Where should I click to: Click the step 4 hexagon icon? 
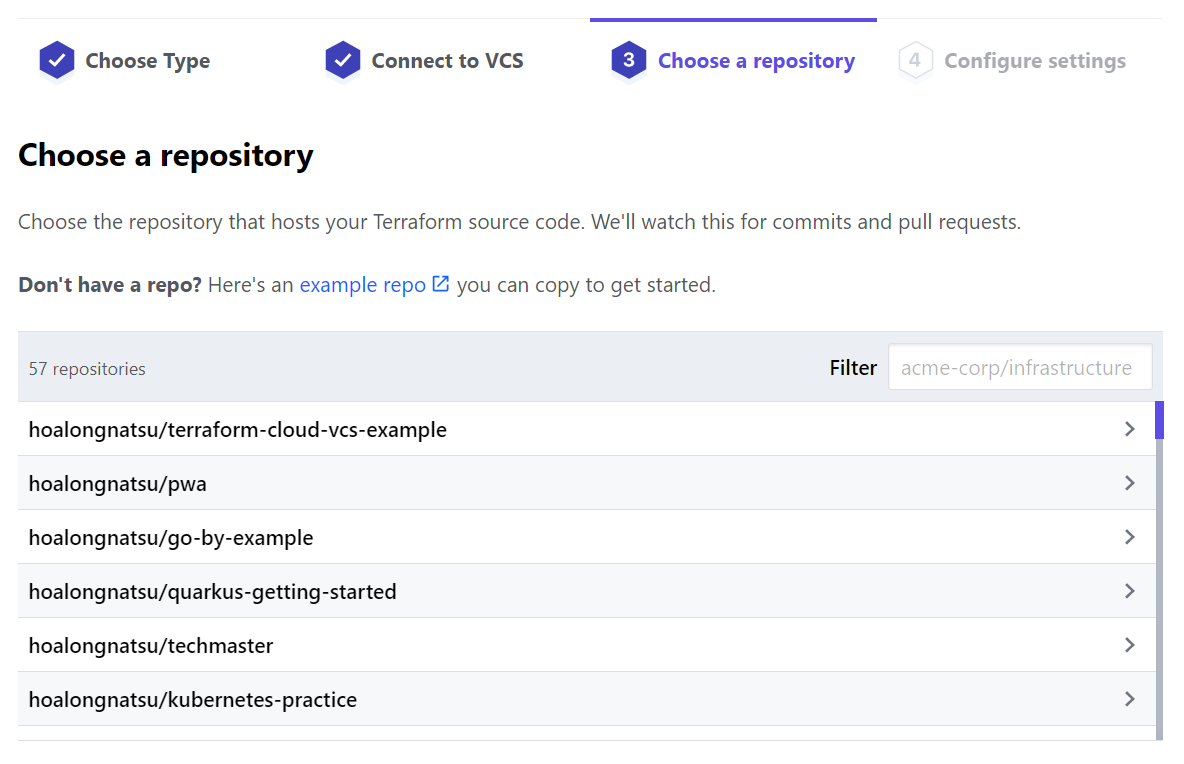point(915,61)
